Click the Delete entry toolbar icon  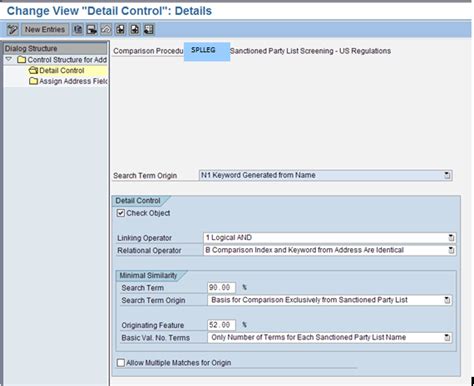point(92,30)
